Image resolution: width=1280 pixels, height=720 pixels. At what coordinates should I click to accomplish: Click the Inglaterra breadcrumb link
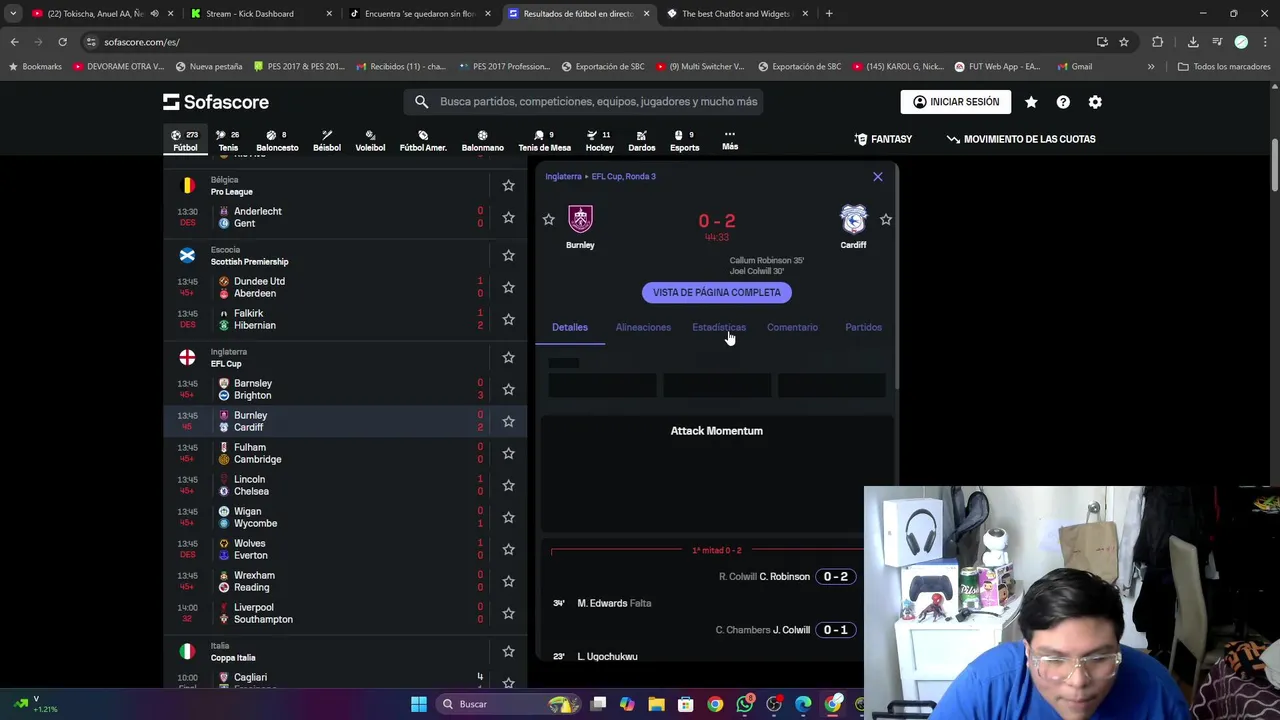[563, 176]
